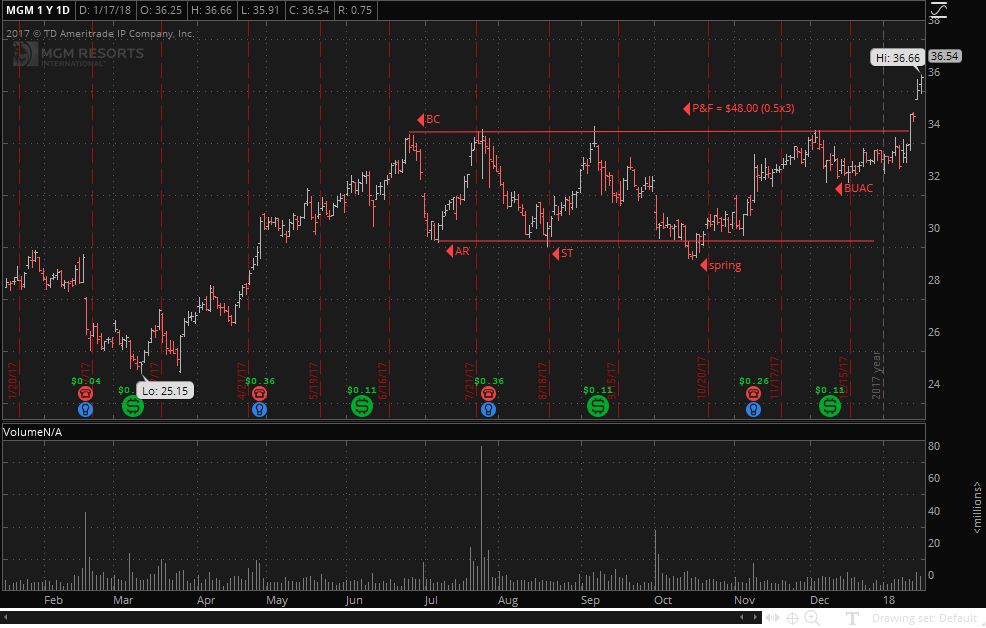Click the December green dividend dollar icon

[830, 406]
